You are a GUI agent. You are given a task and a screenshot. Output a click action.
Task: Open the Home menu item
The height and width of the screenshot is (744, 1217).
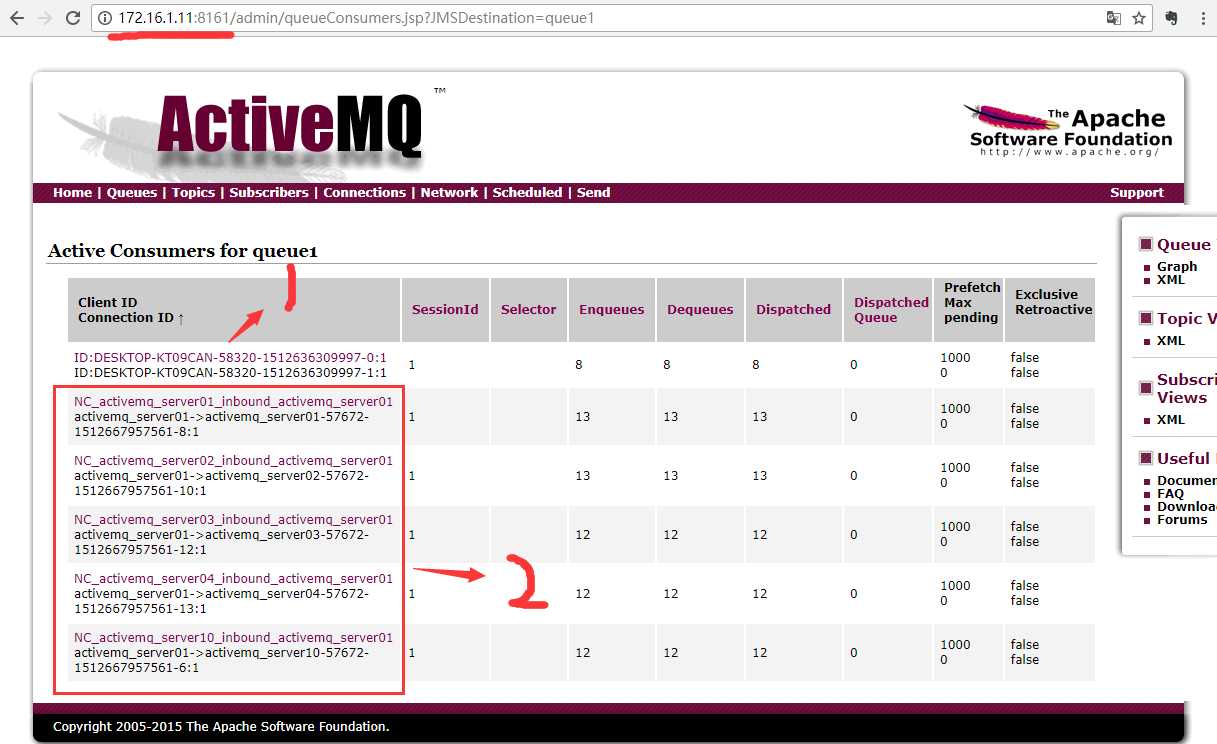coord(72,193)
